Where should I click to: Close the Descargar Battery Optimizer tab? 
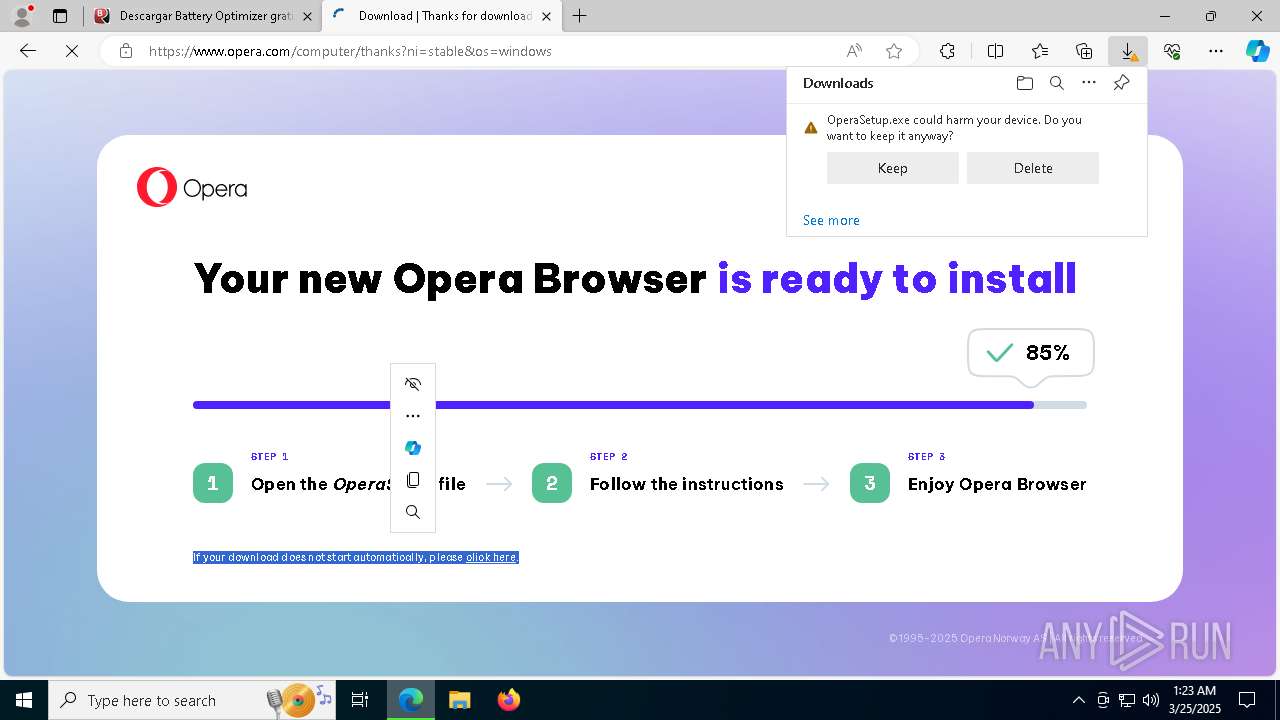click(x=307, y=16)
